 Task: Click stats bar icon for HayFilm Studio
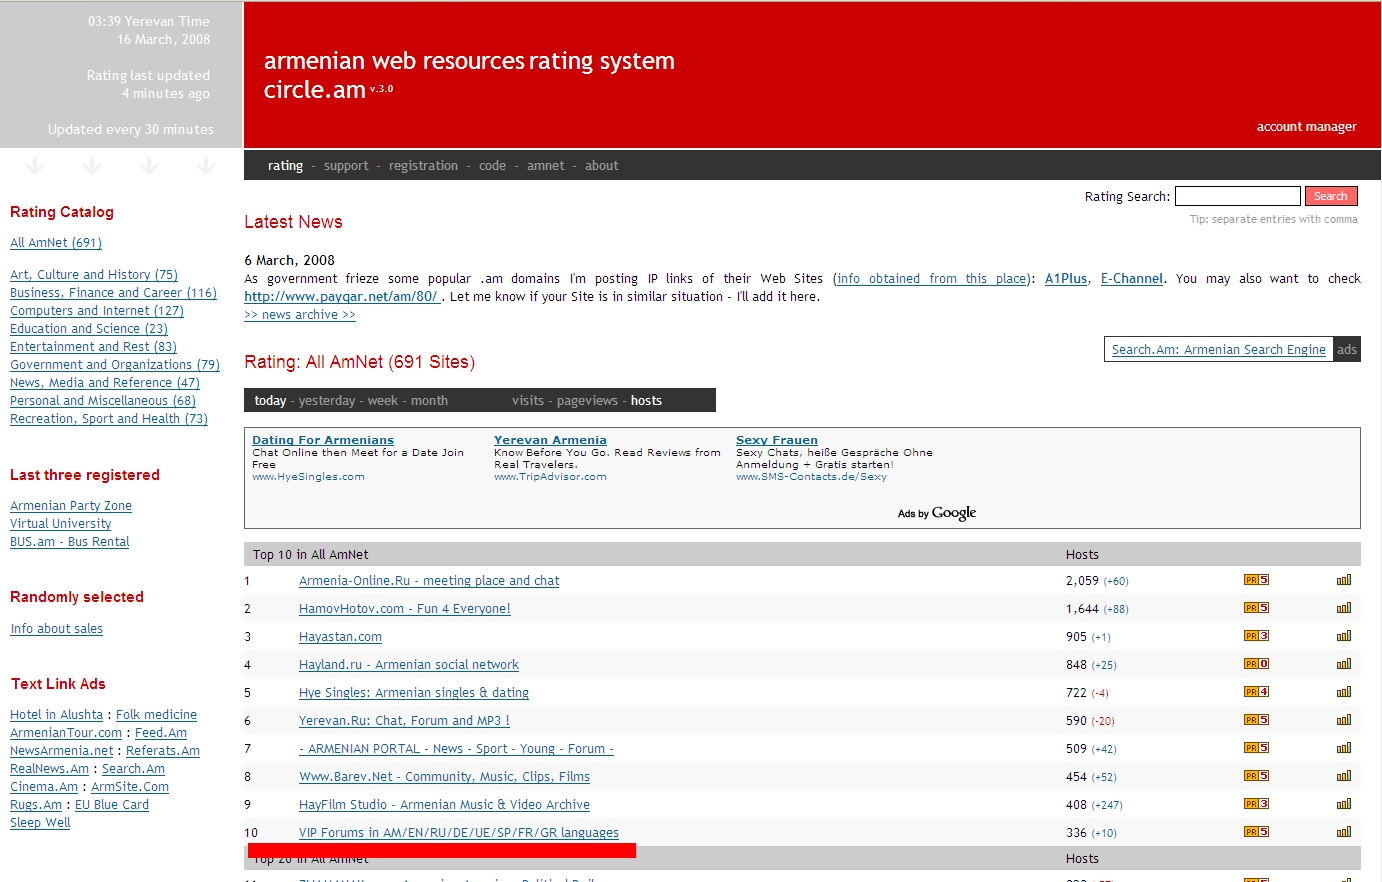click(x=1343, y=804)
